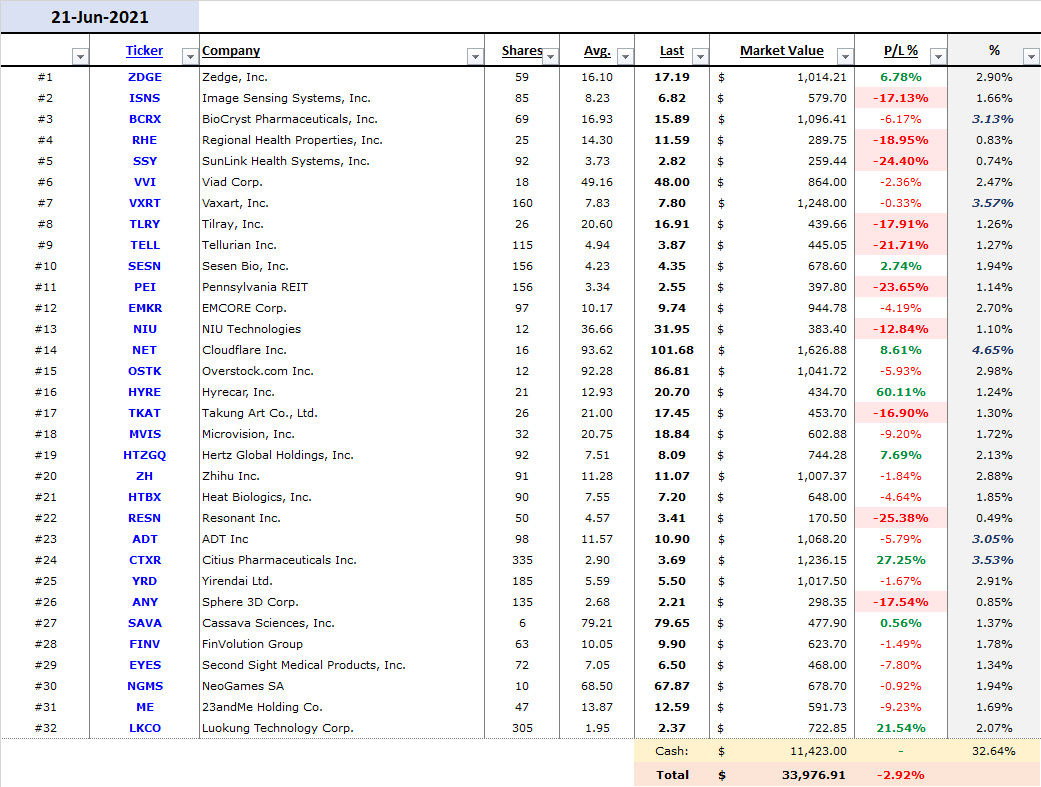The image size is (1041, 787).
Task: Select the Cash label cell
Action: click(x=672, y=751)
